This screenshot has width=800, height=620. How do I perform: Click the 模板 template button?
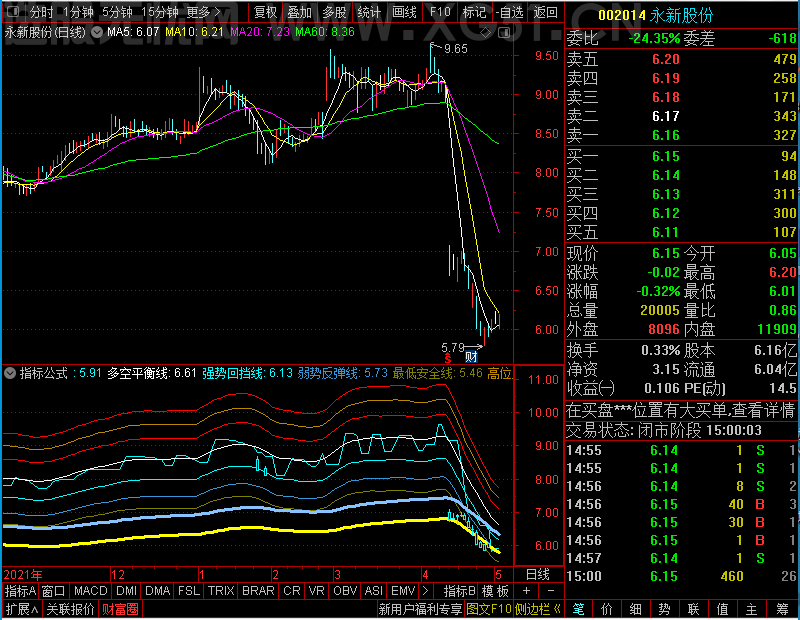pyautogui.click(x=495, y=591)
